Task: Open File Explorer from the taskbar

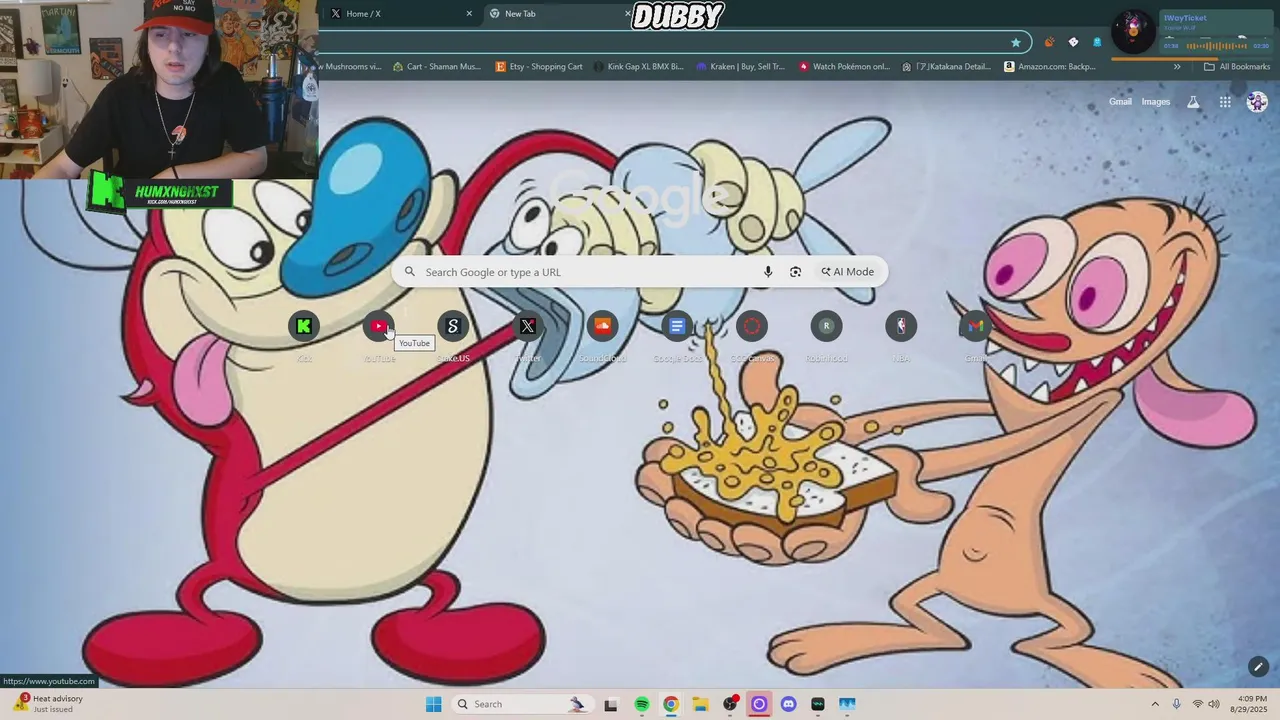Action: (700, 704)
